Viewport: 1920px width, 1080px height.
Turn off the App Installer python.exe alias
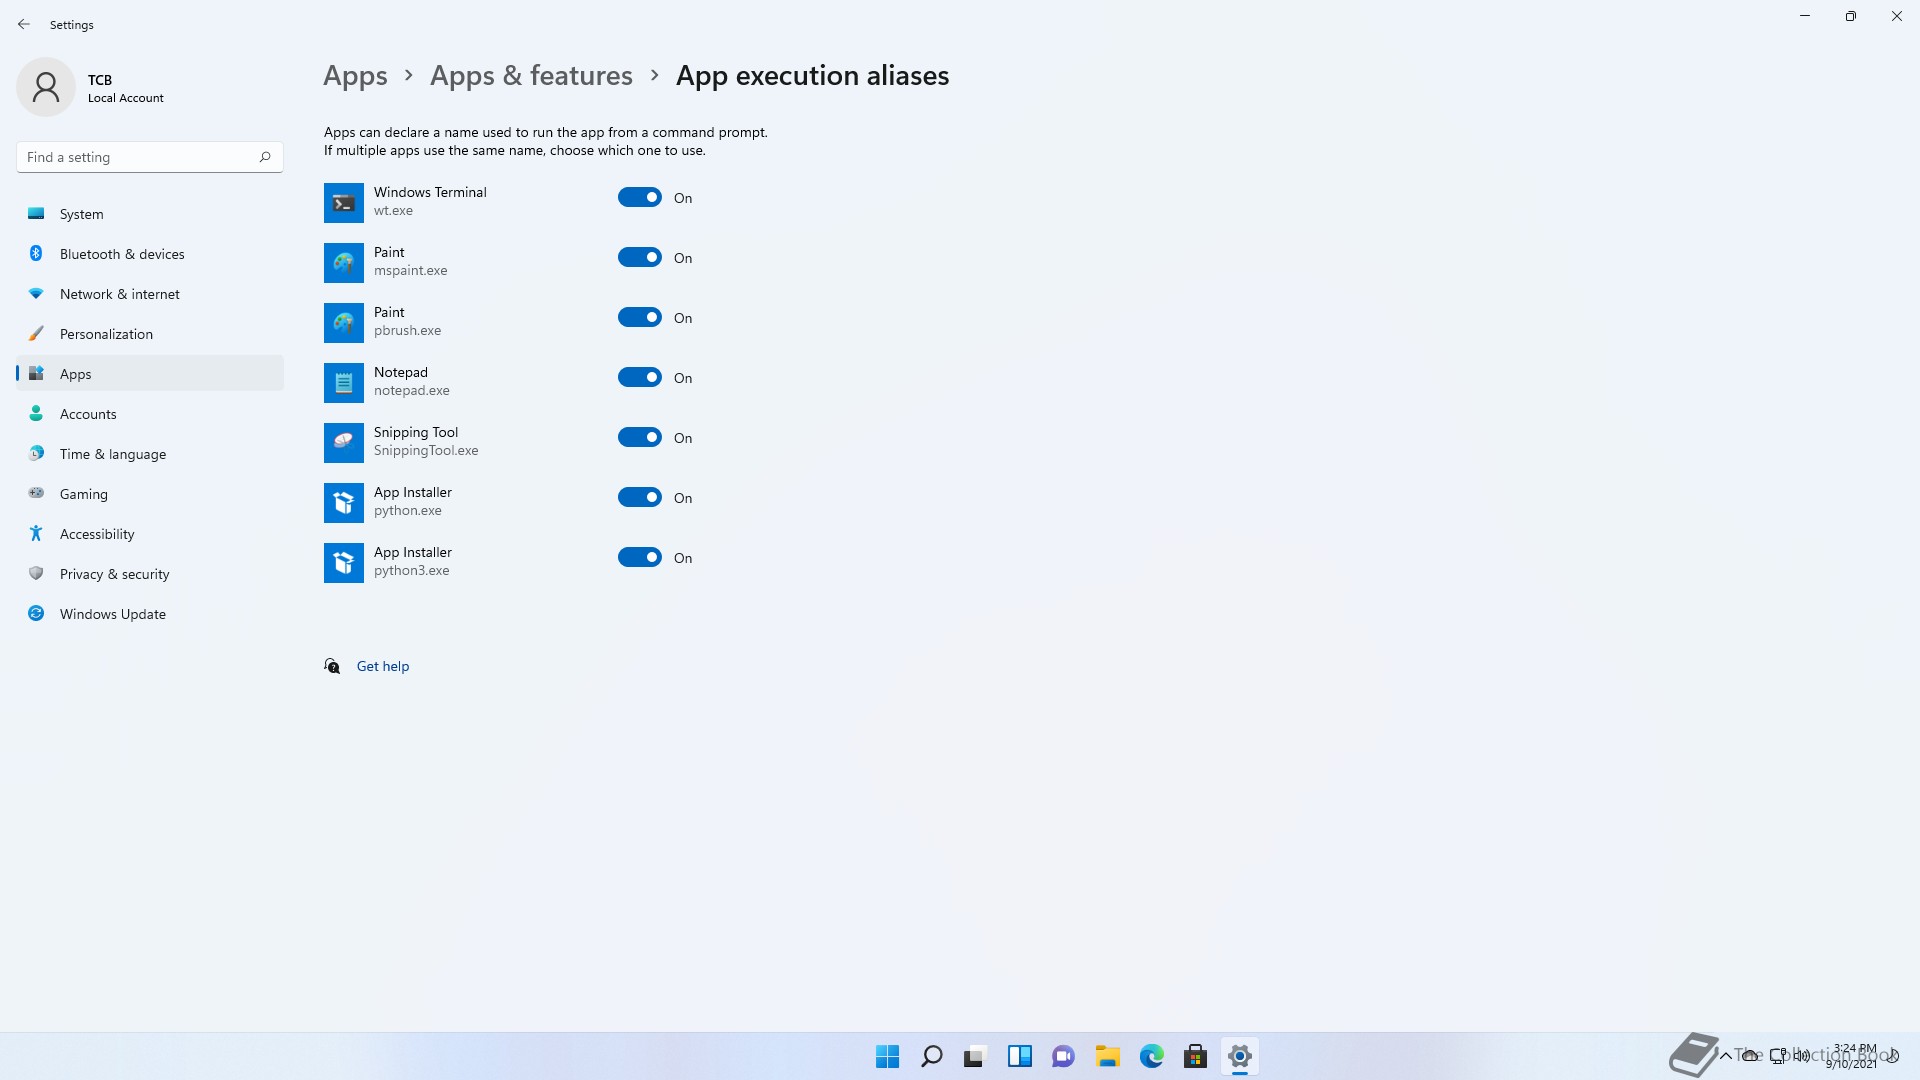tap(639, 498)
